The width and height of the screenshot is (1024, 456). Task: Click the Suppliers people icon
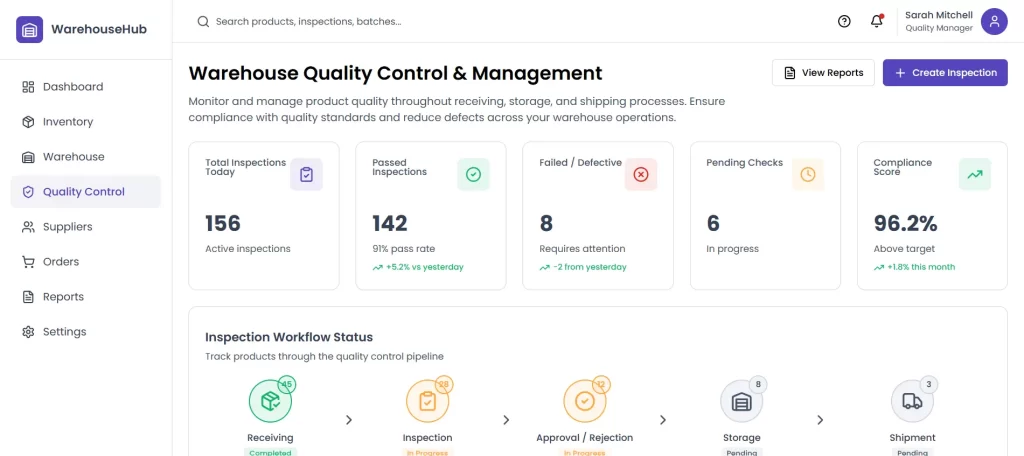pos(28,227)
